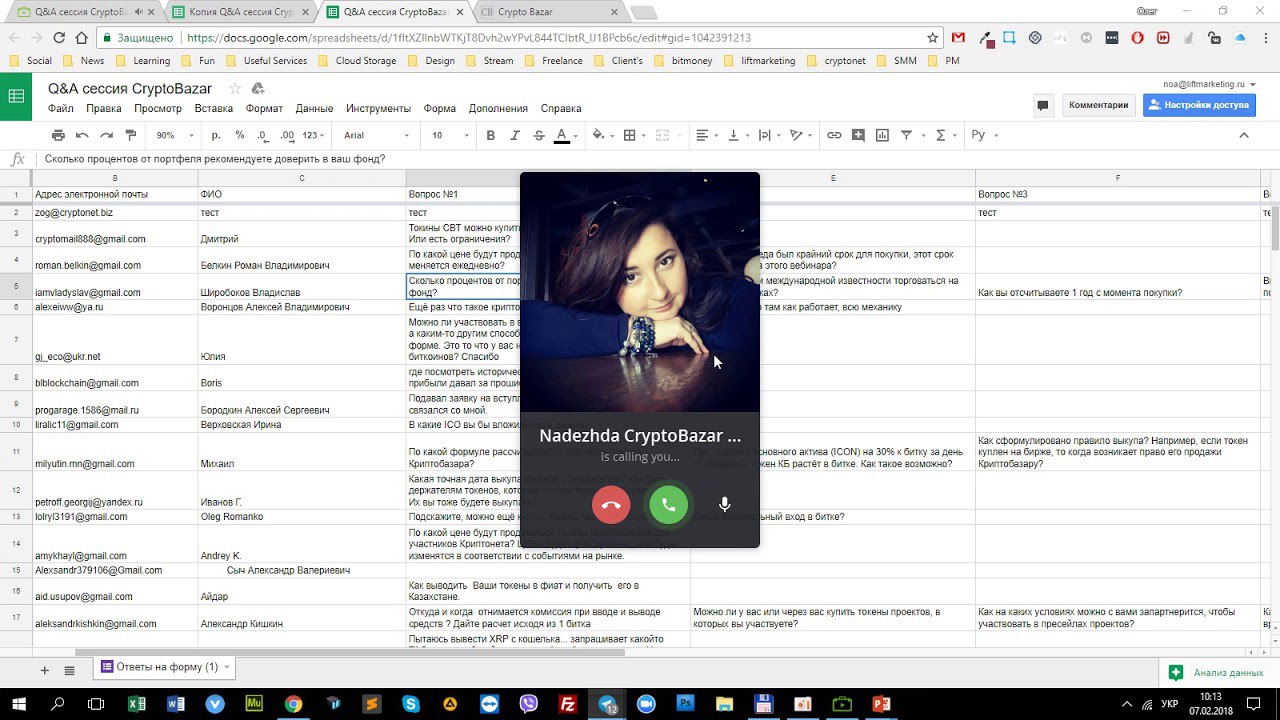Decrease decimal places
The width and height of the screenshot is (1280, 720).
pos(262,135)
